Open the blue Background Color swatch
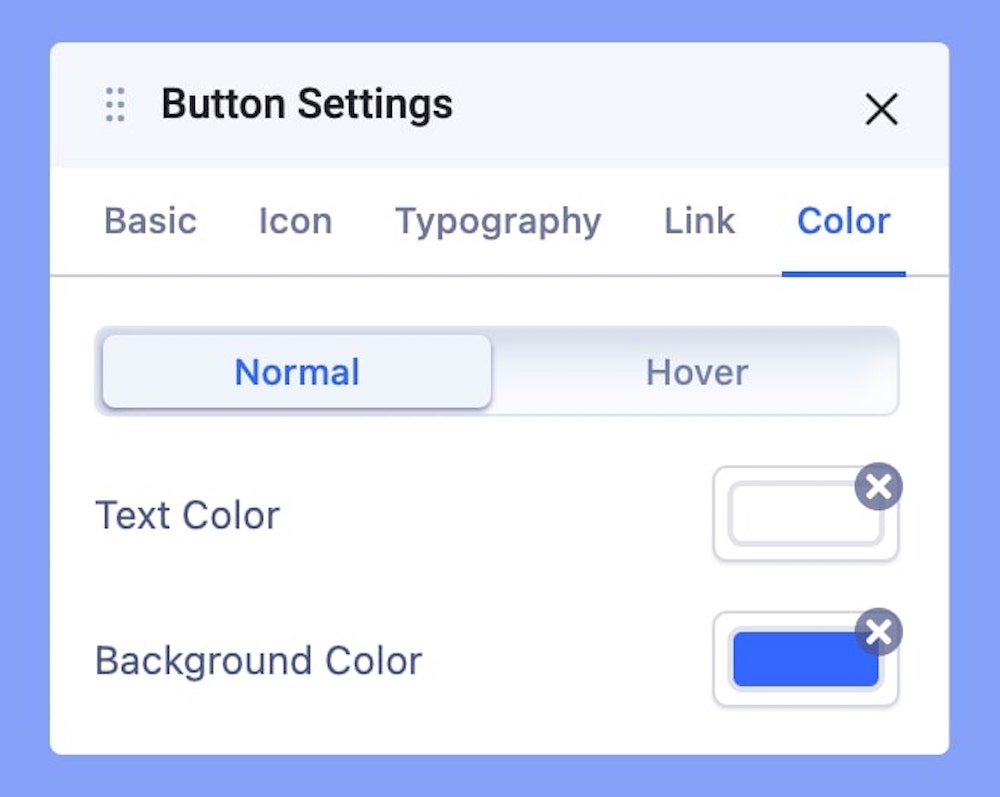This screenshot has width=1000, height=797. 800,661
